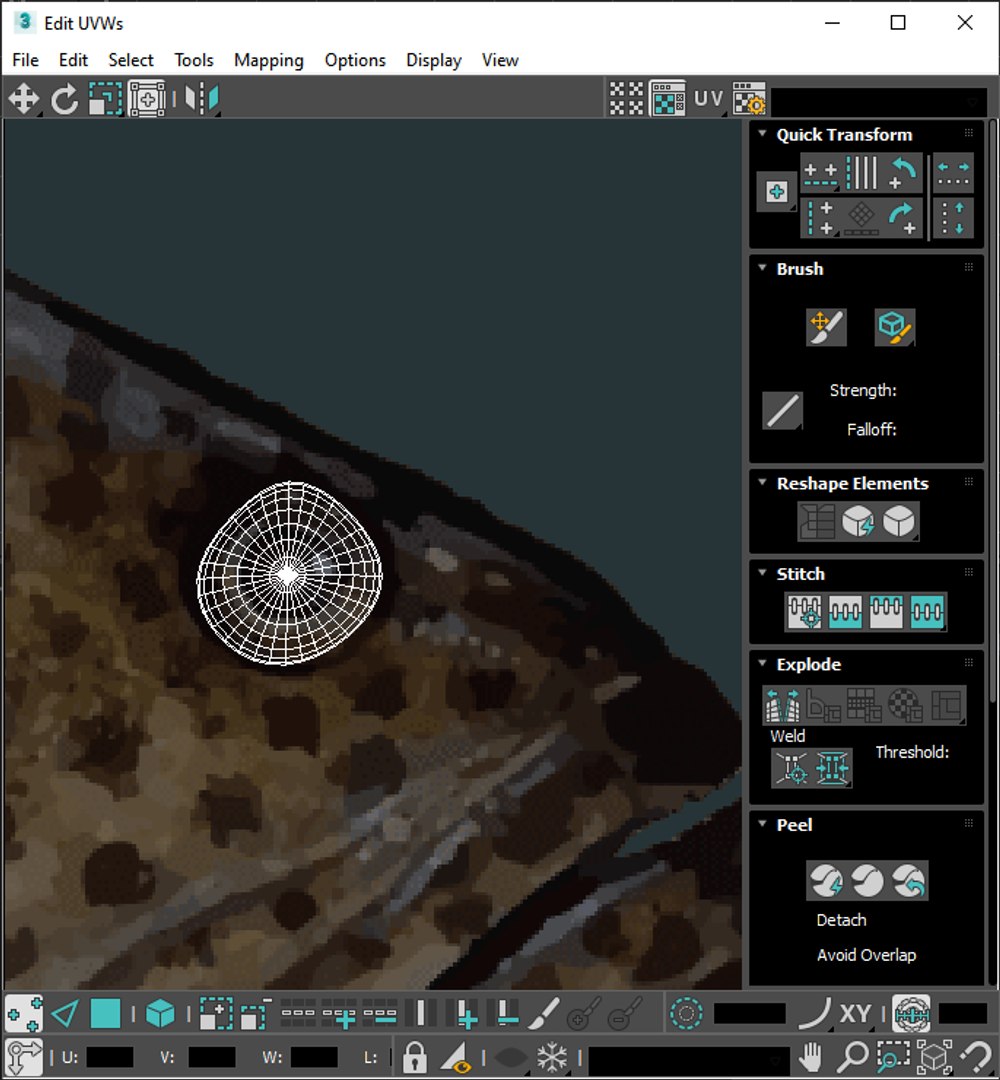Image resolution: width=1000 pixels, height=1080 pixels.
Task: Open the Options menu
Action: pos(355,60)
